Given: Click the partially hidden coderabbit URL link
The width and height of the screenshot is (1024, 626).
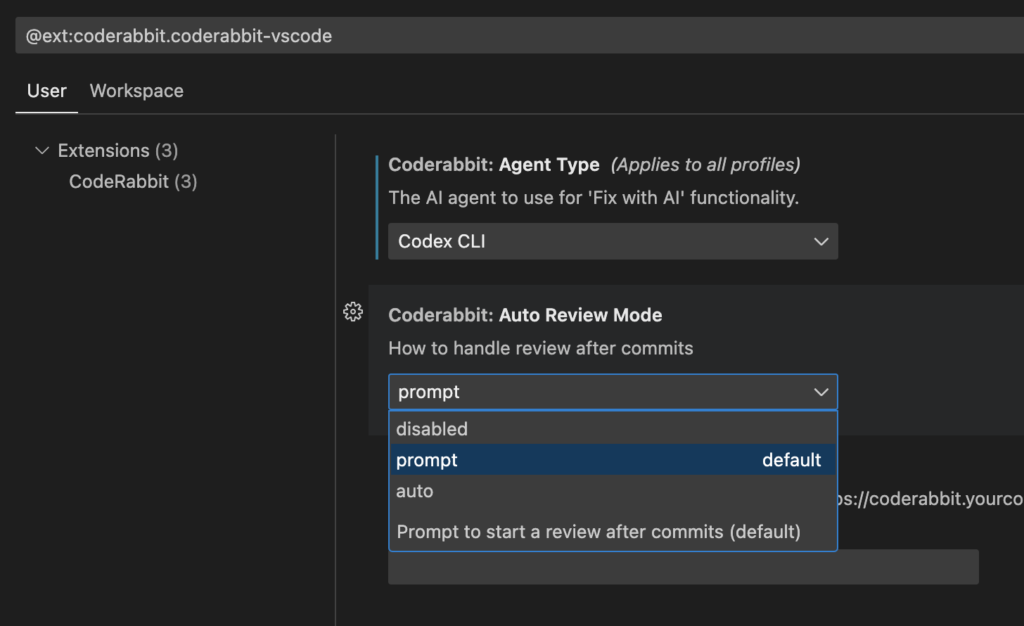Looking at the screenshot, I should point(930,499).
